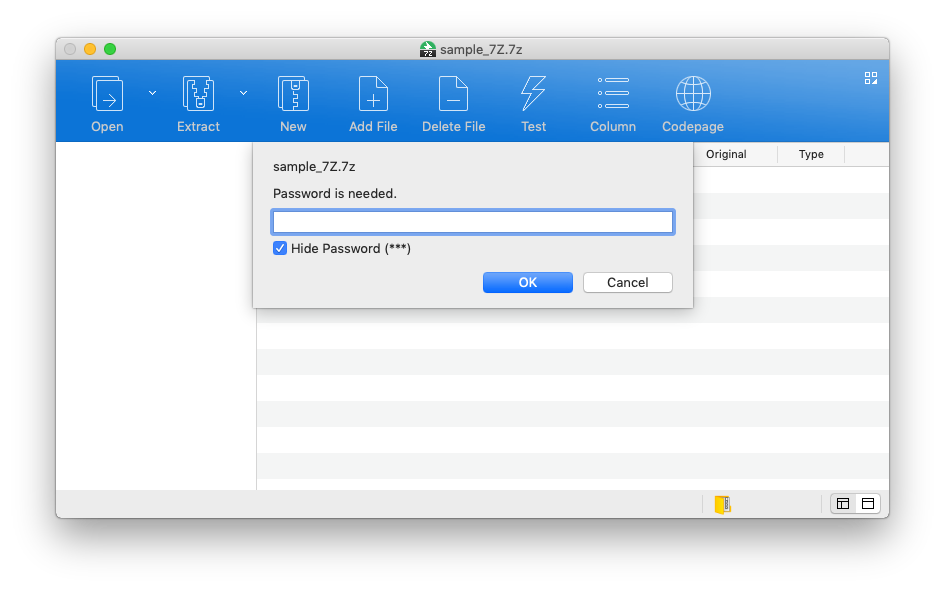Click the Extract toolbar icon

pos(198,94)
